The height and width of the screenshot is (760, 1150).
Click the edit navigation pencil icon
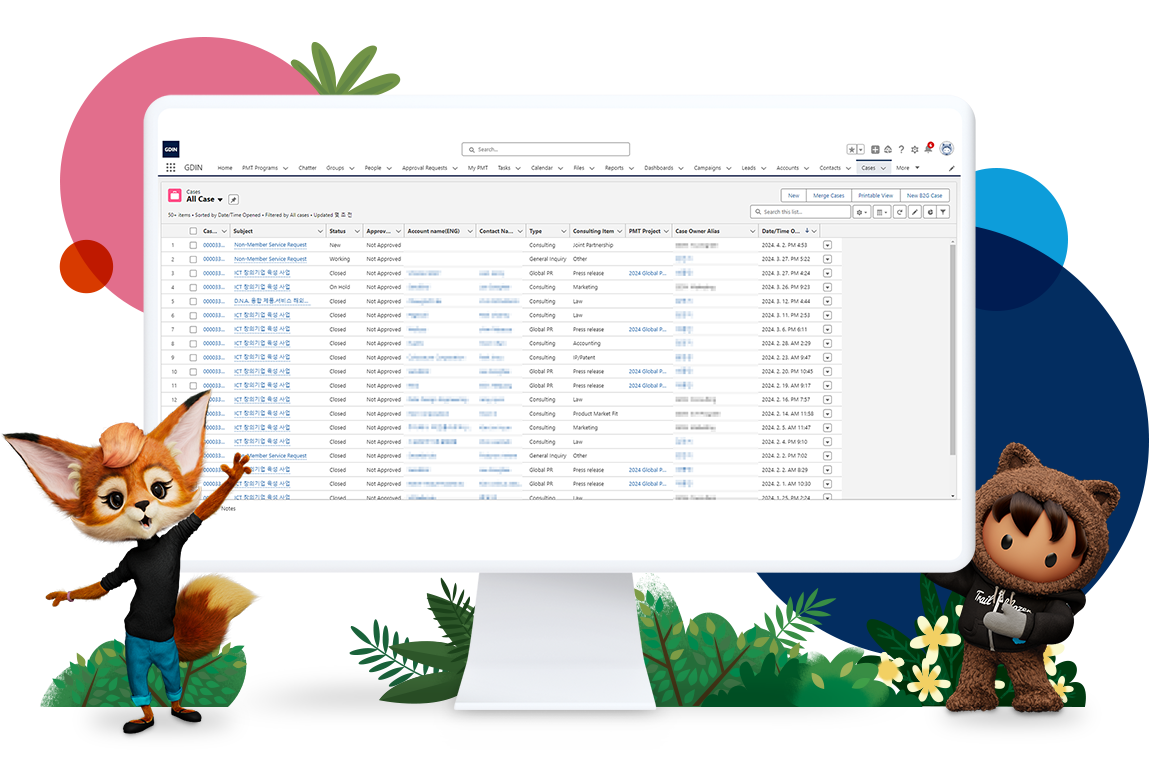(952, 168)
